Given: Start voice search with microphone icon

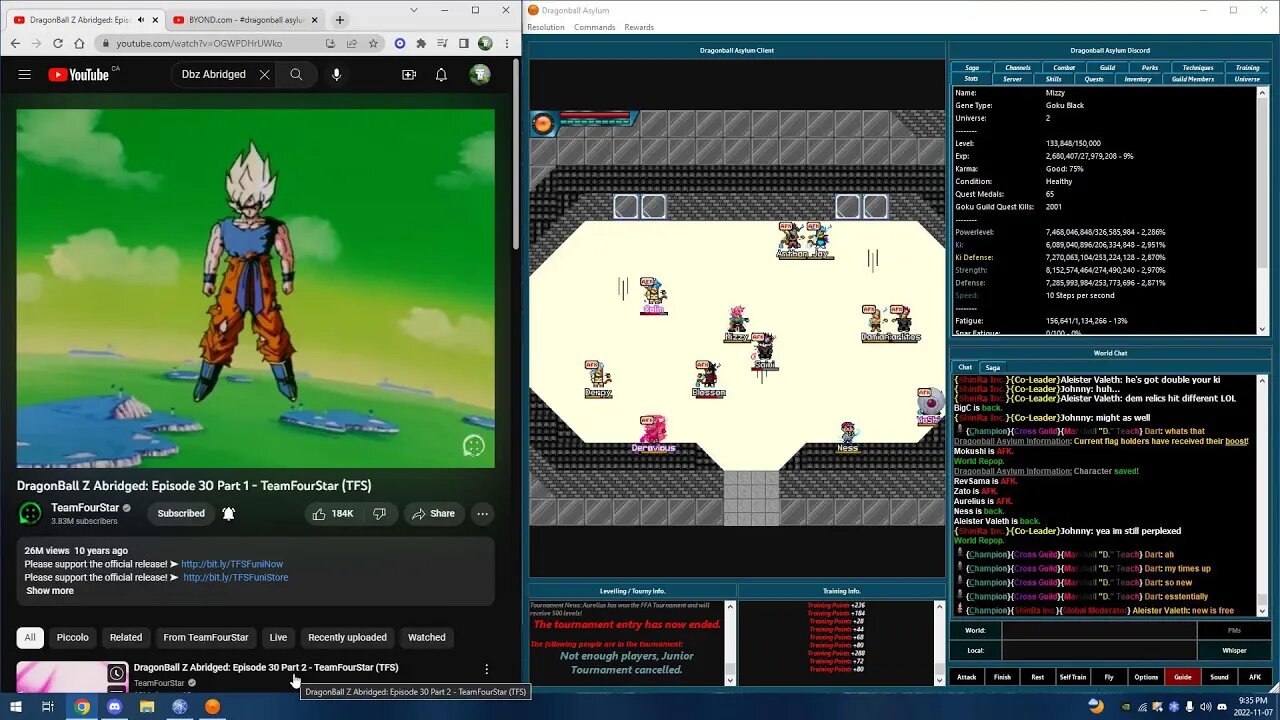Looking at the screenshot, I should tap(336, 74).
